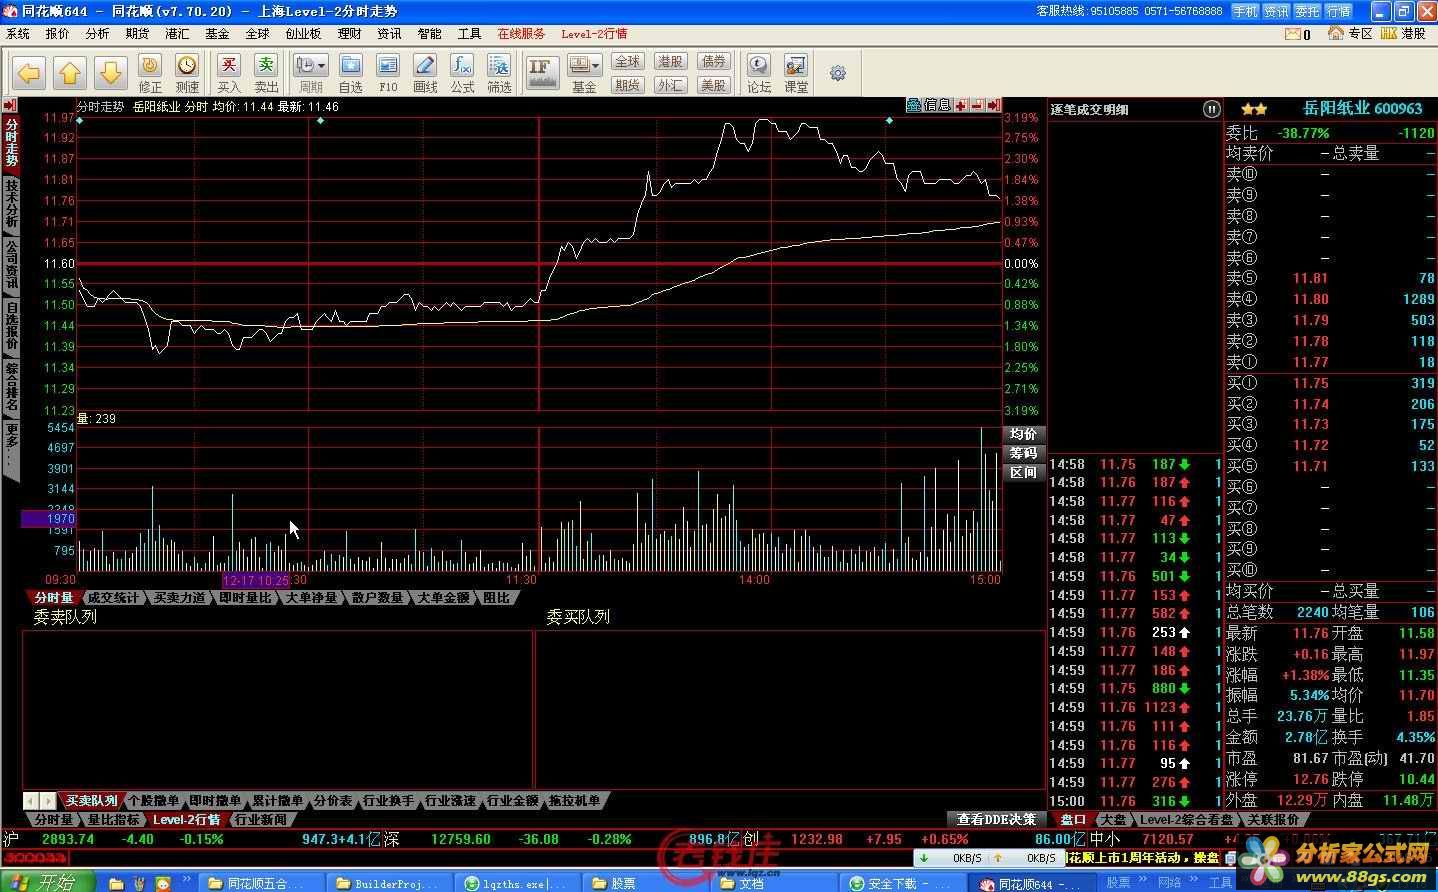Viewport: 1438px width, 892px height.
Task: Open the 创业板 menu
Action: coord(303,34)
